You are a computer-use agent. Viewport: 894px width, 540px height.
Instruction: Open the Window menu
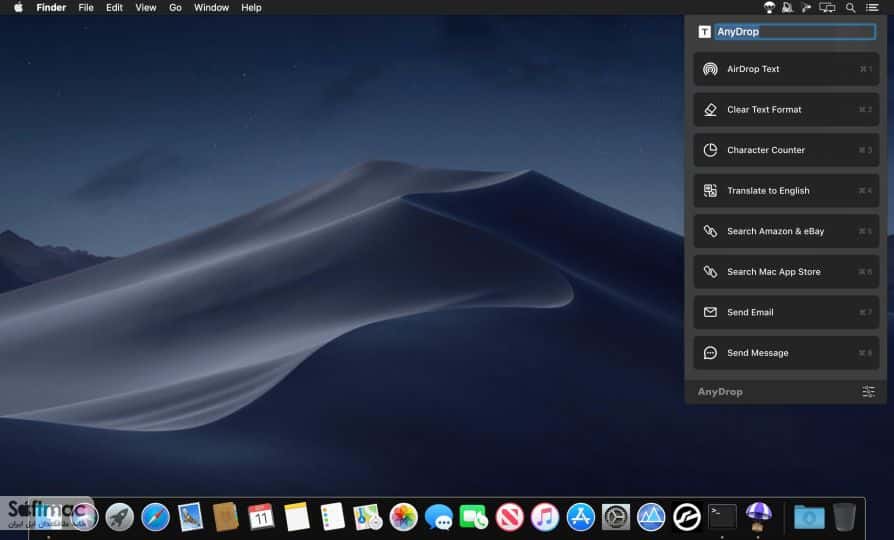(x=211, y=7)
